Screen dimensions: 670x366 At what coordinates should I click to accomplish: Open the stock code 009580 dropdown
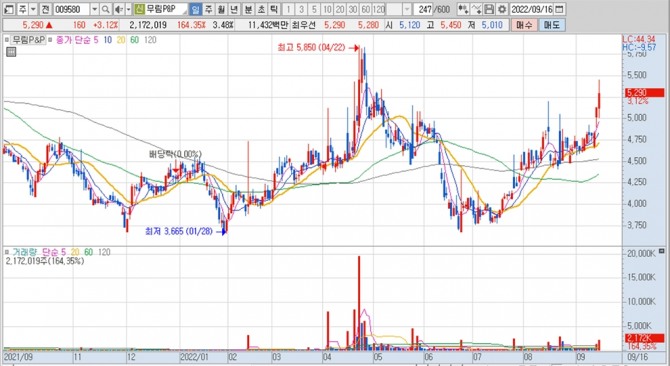coord(94,9)
